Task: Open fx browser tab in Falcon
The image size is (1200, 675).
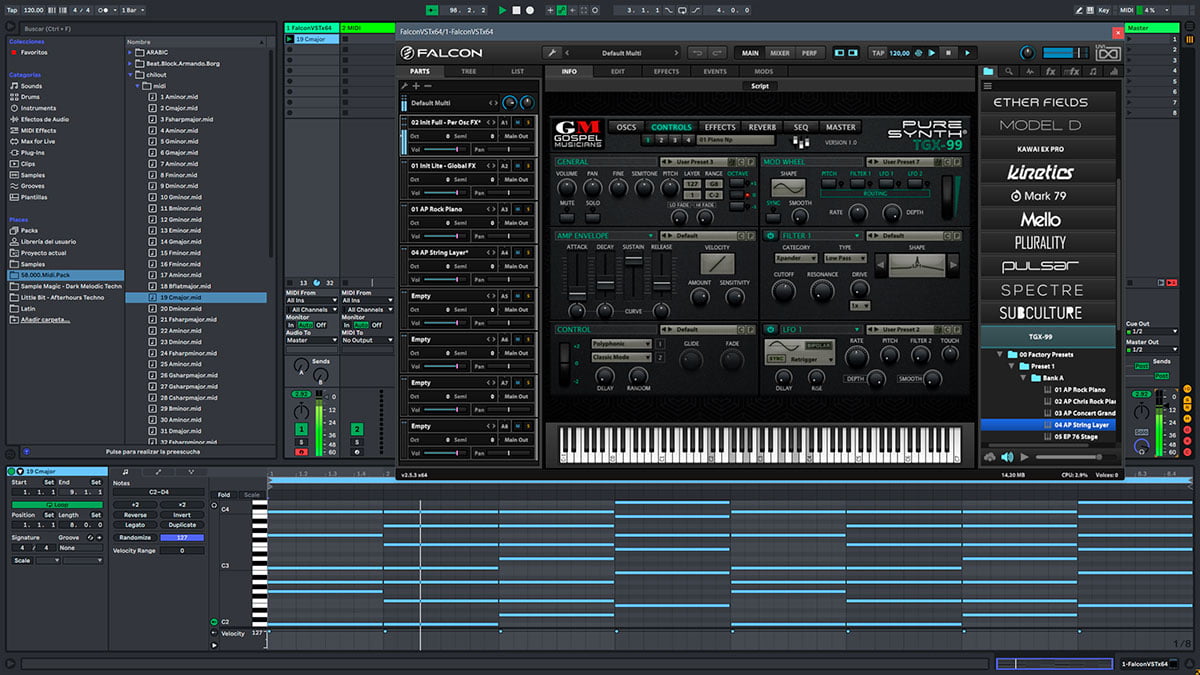Action: click(x=1050, y=71)
